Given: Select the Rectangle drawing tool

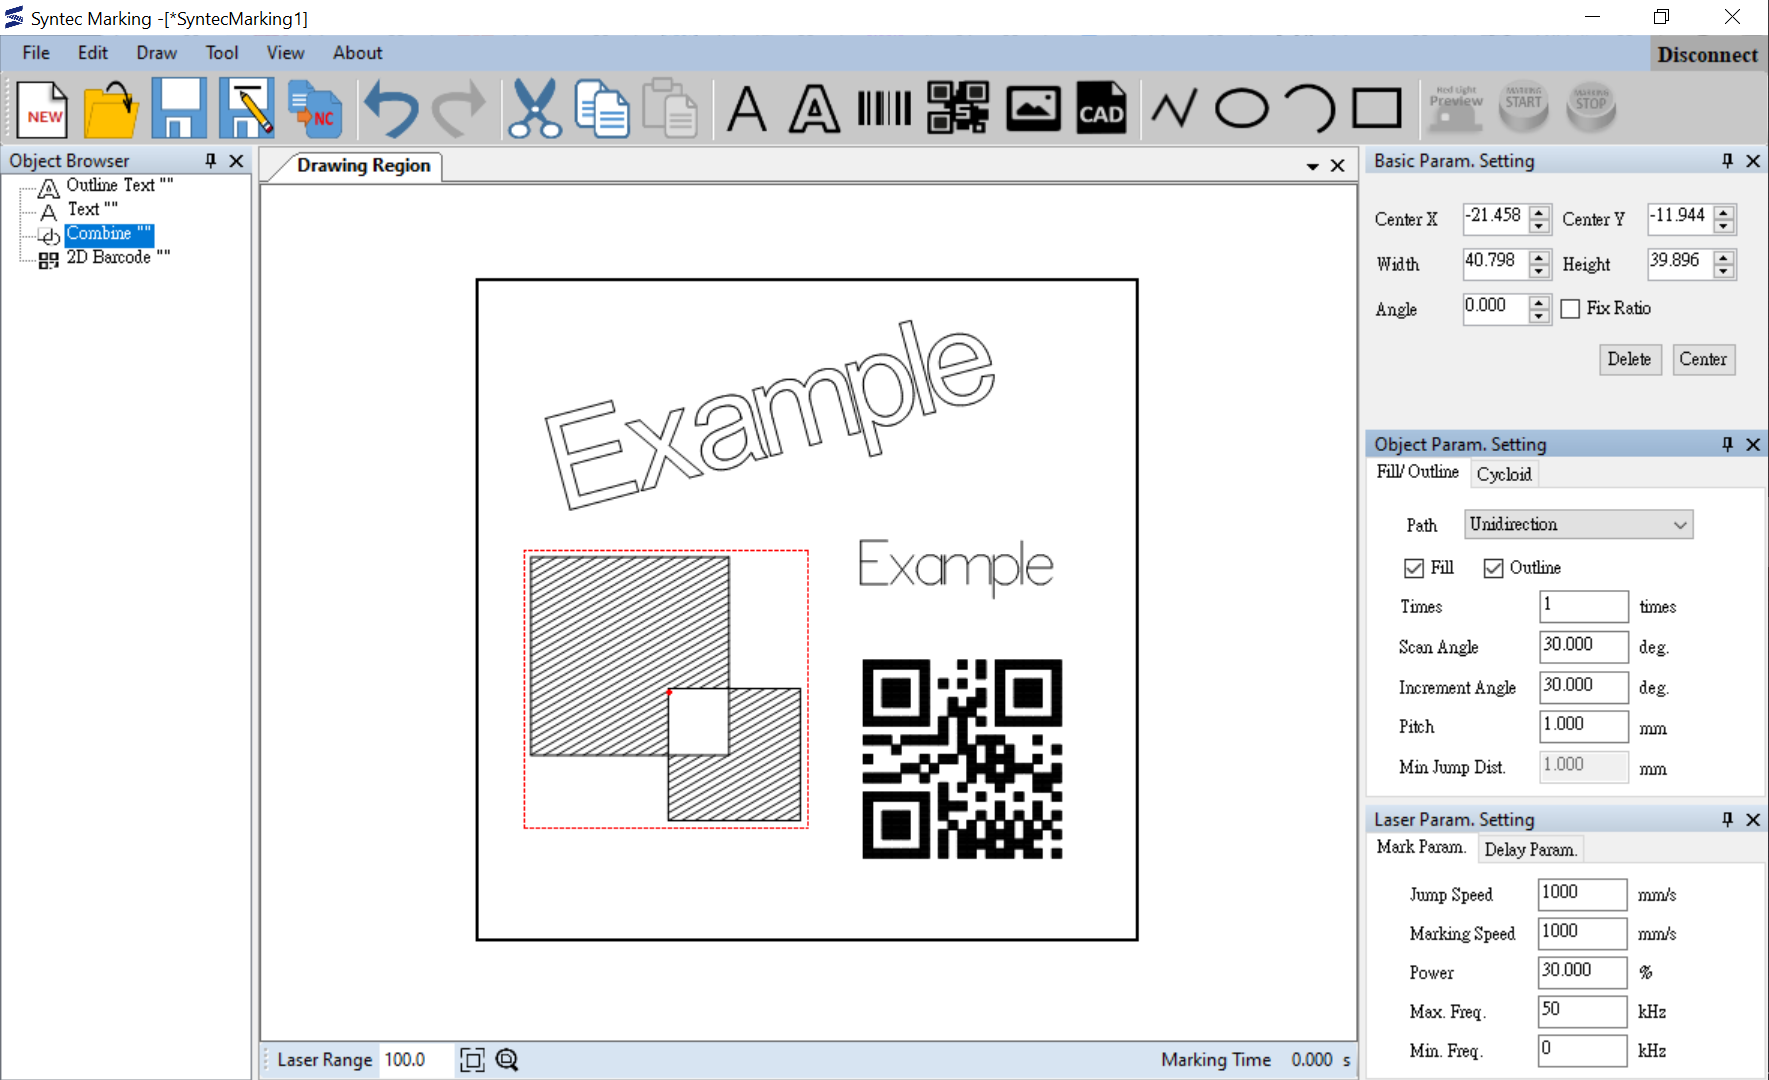Looking at the screenshot, I should 1375,107.
